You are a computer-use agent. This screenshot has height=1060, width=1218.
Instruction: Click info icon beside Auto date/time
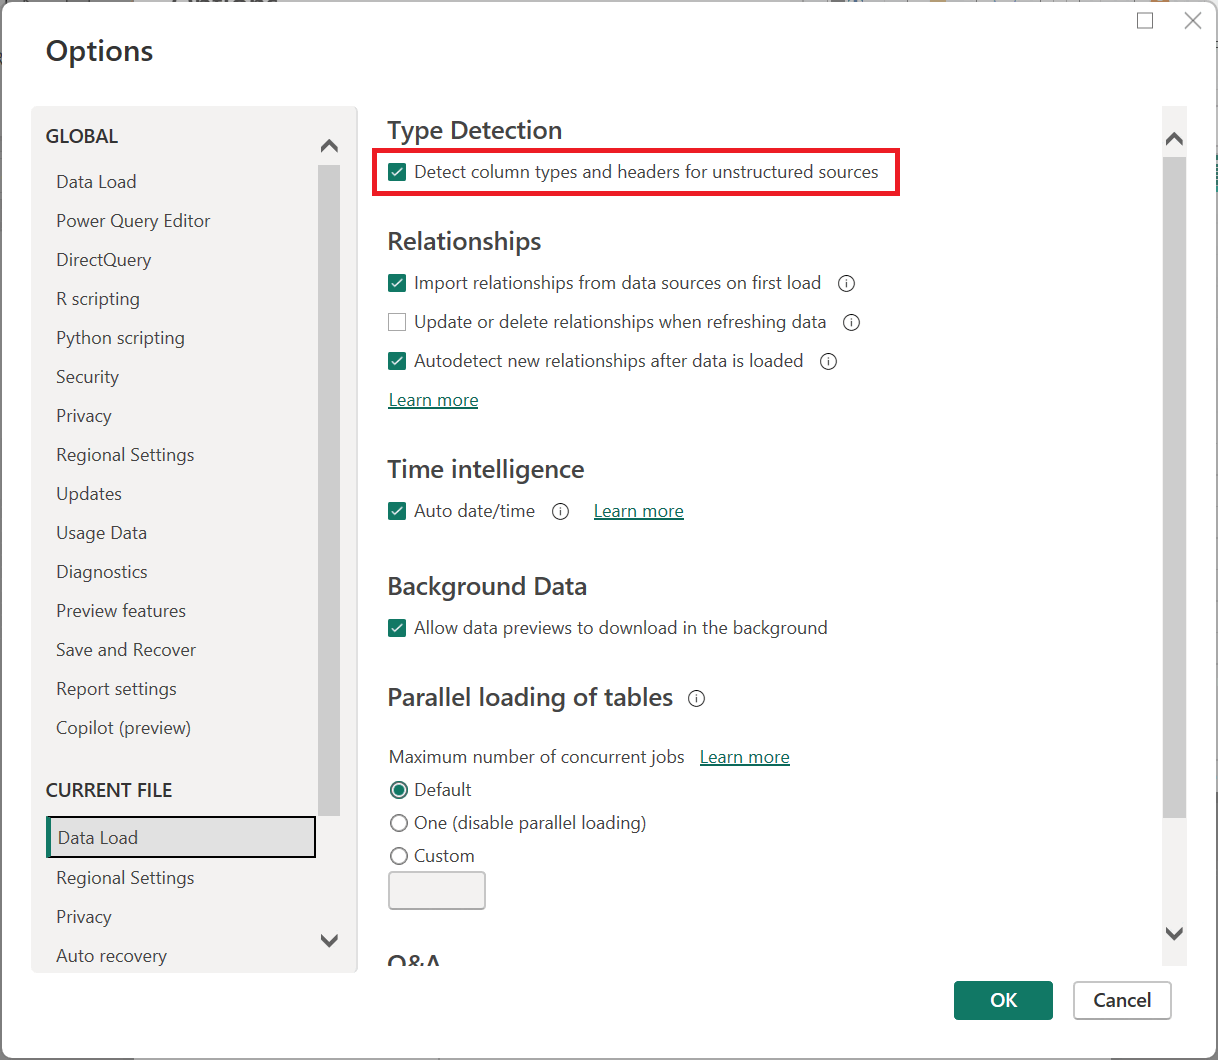[x=560, y=511]
